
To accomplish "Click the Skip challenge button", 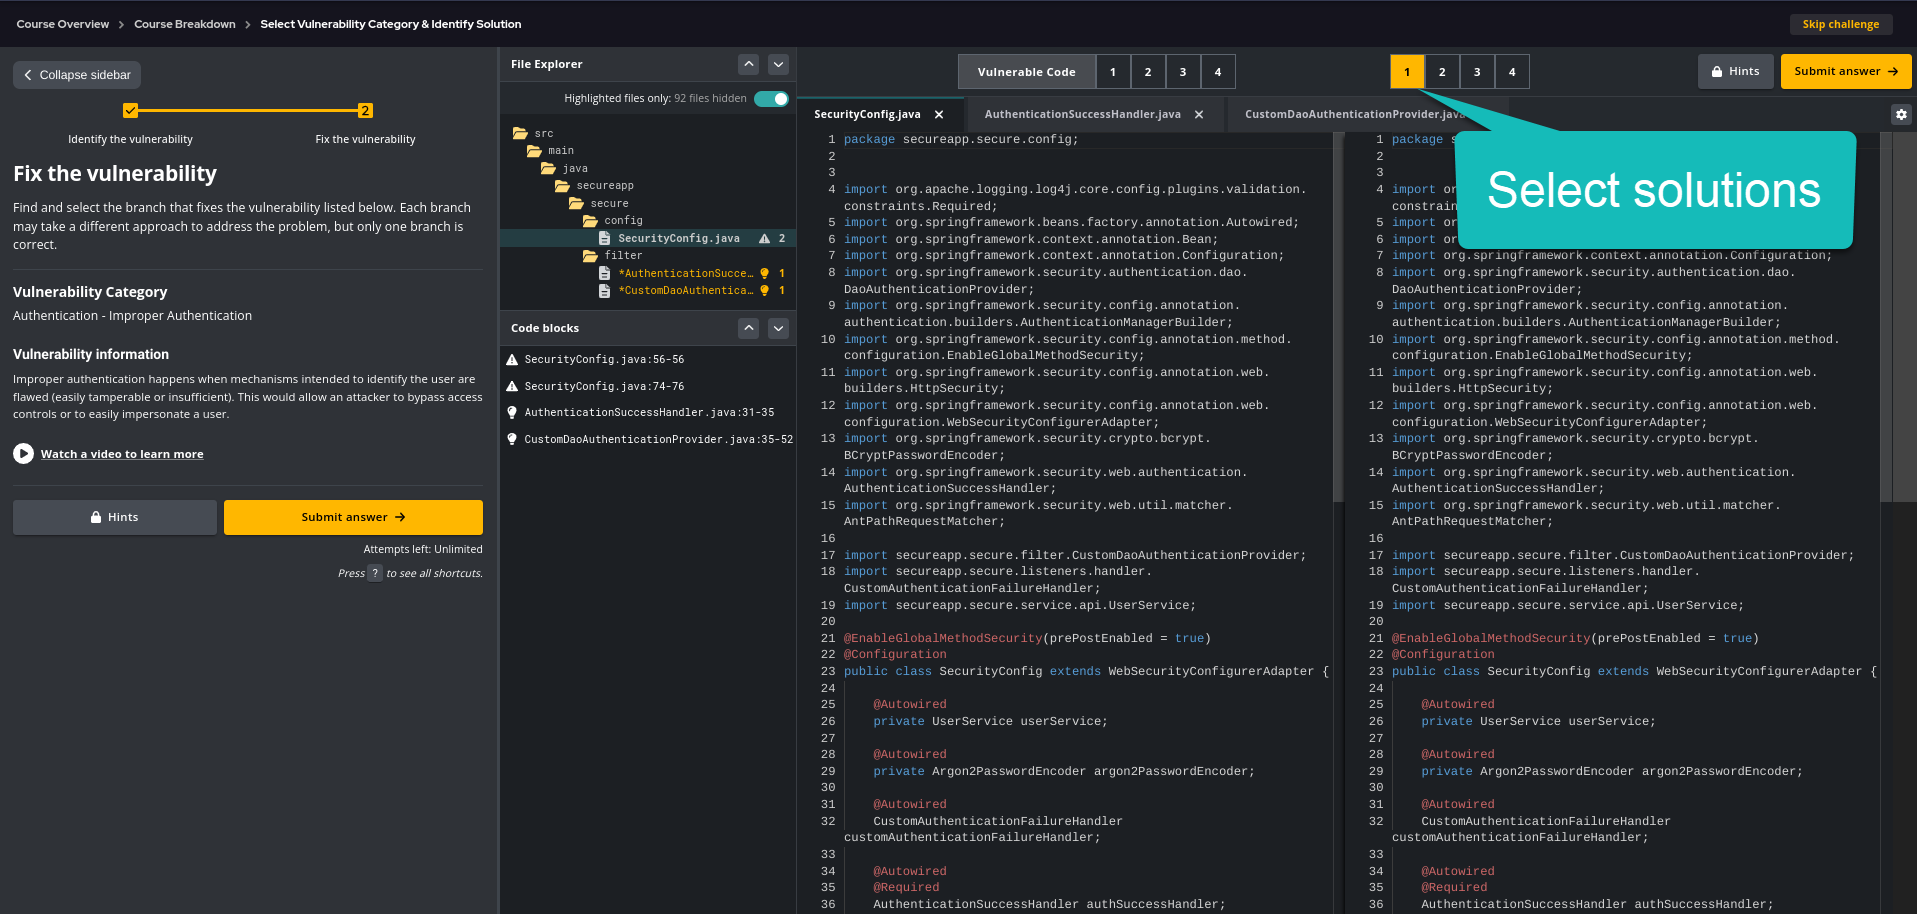I will coord(1840,24).
